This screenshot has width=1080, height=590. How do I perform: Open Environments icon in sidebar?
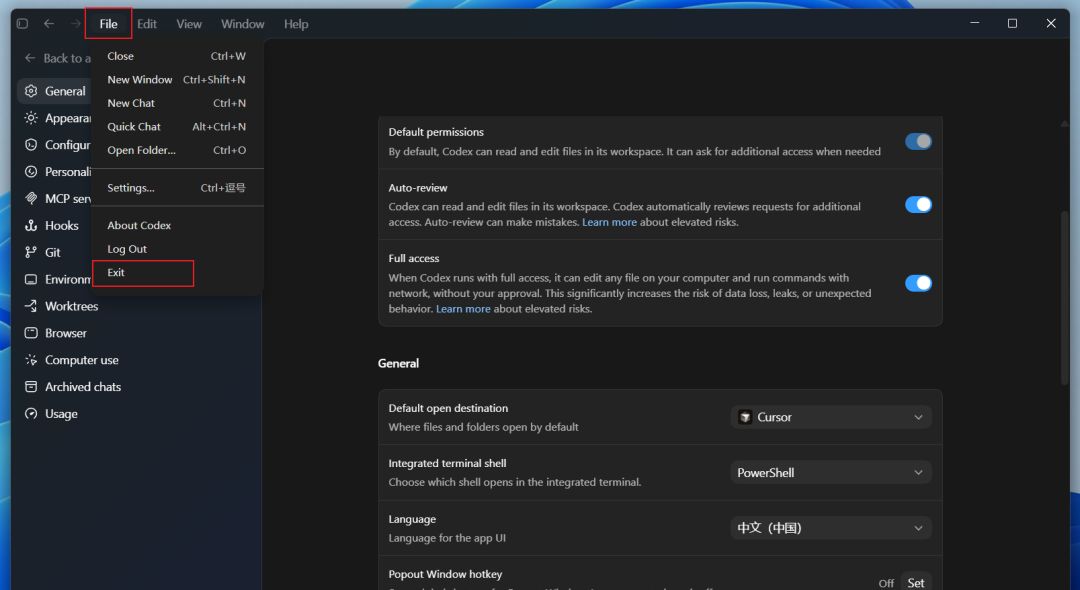click(31, 279)
